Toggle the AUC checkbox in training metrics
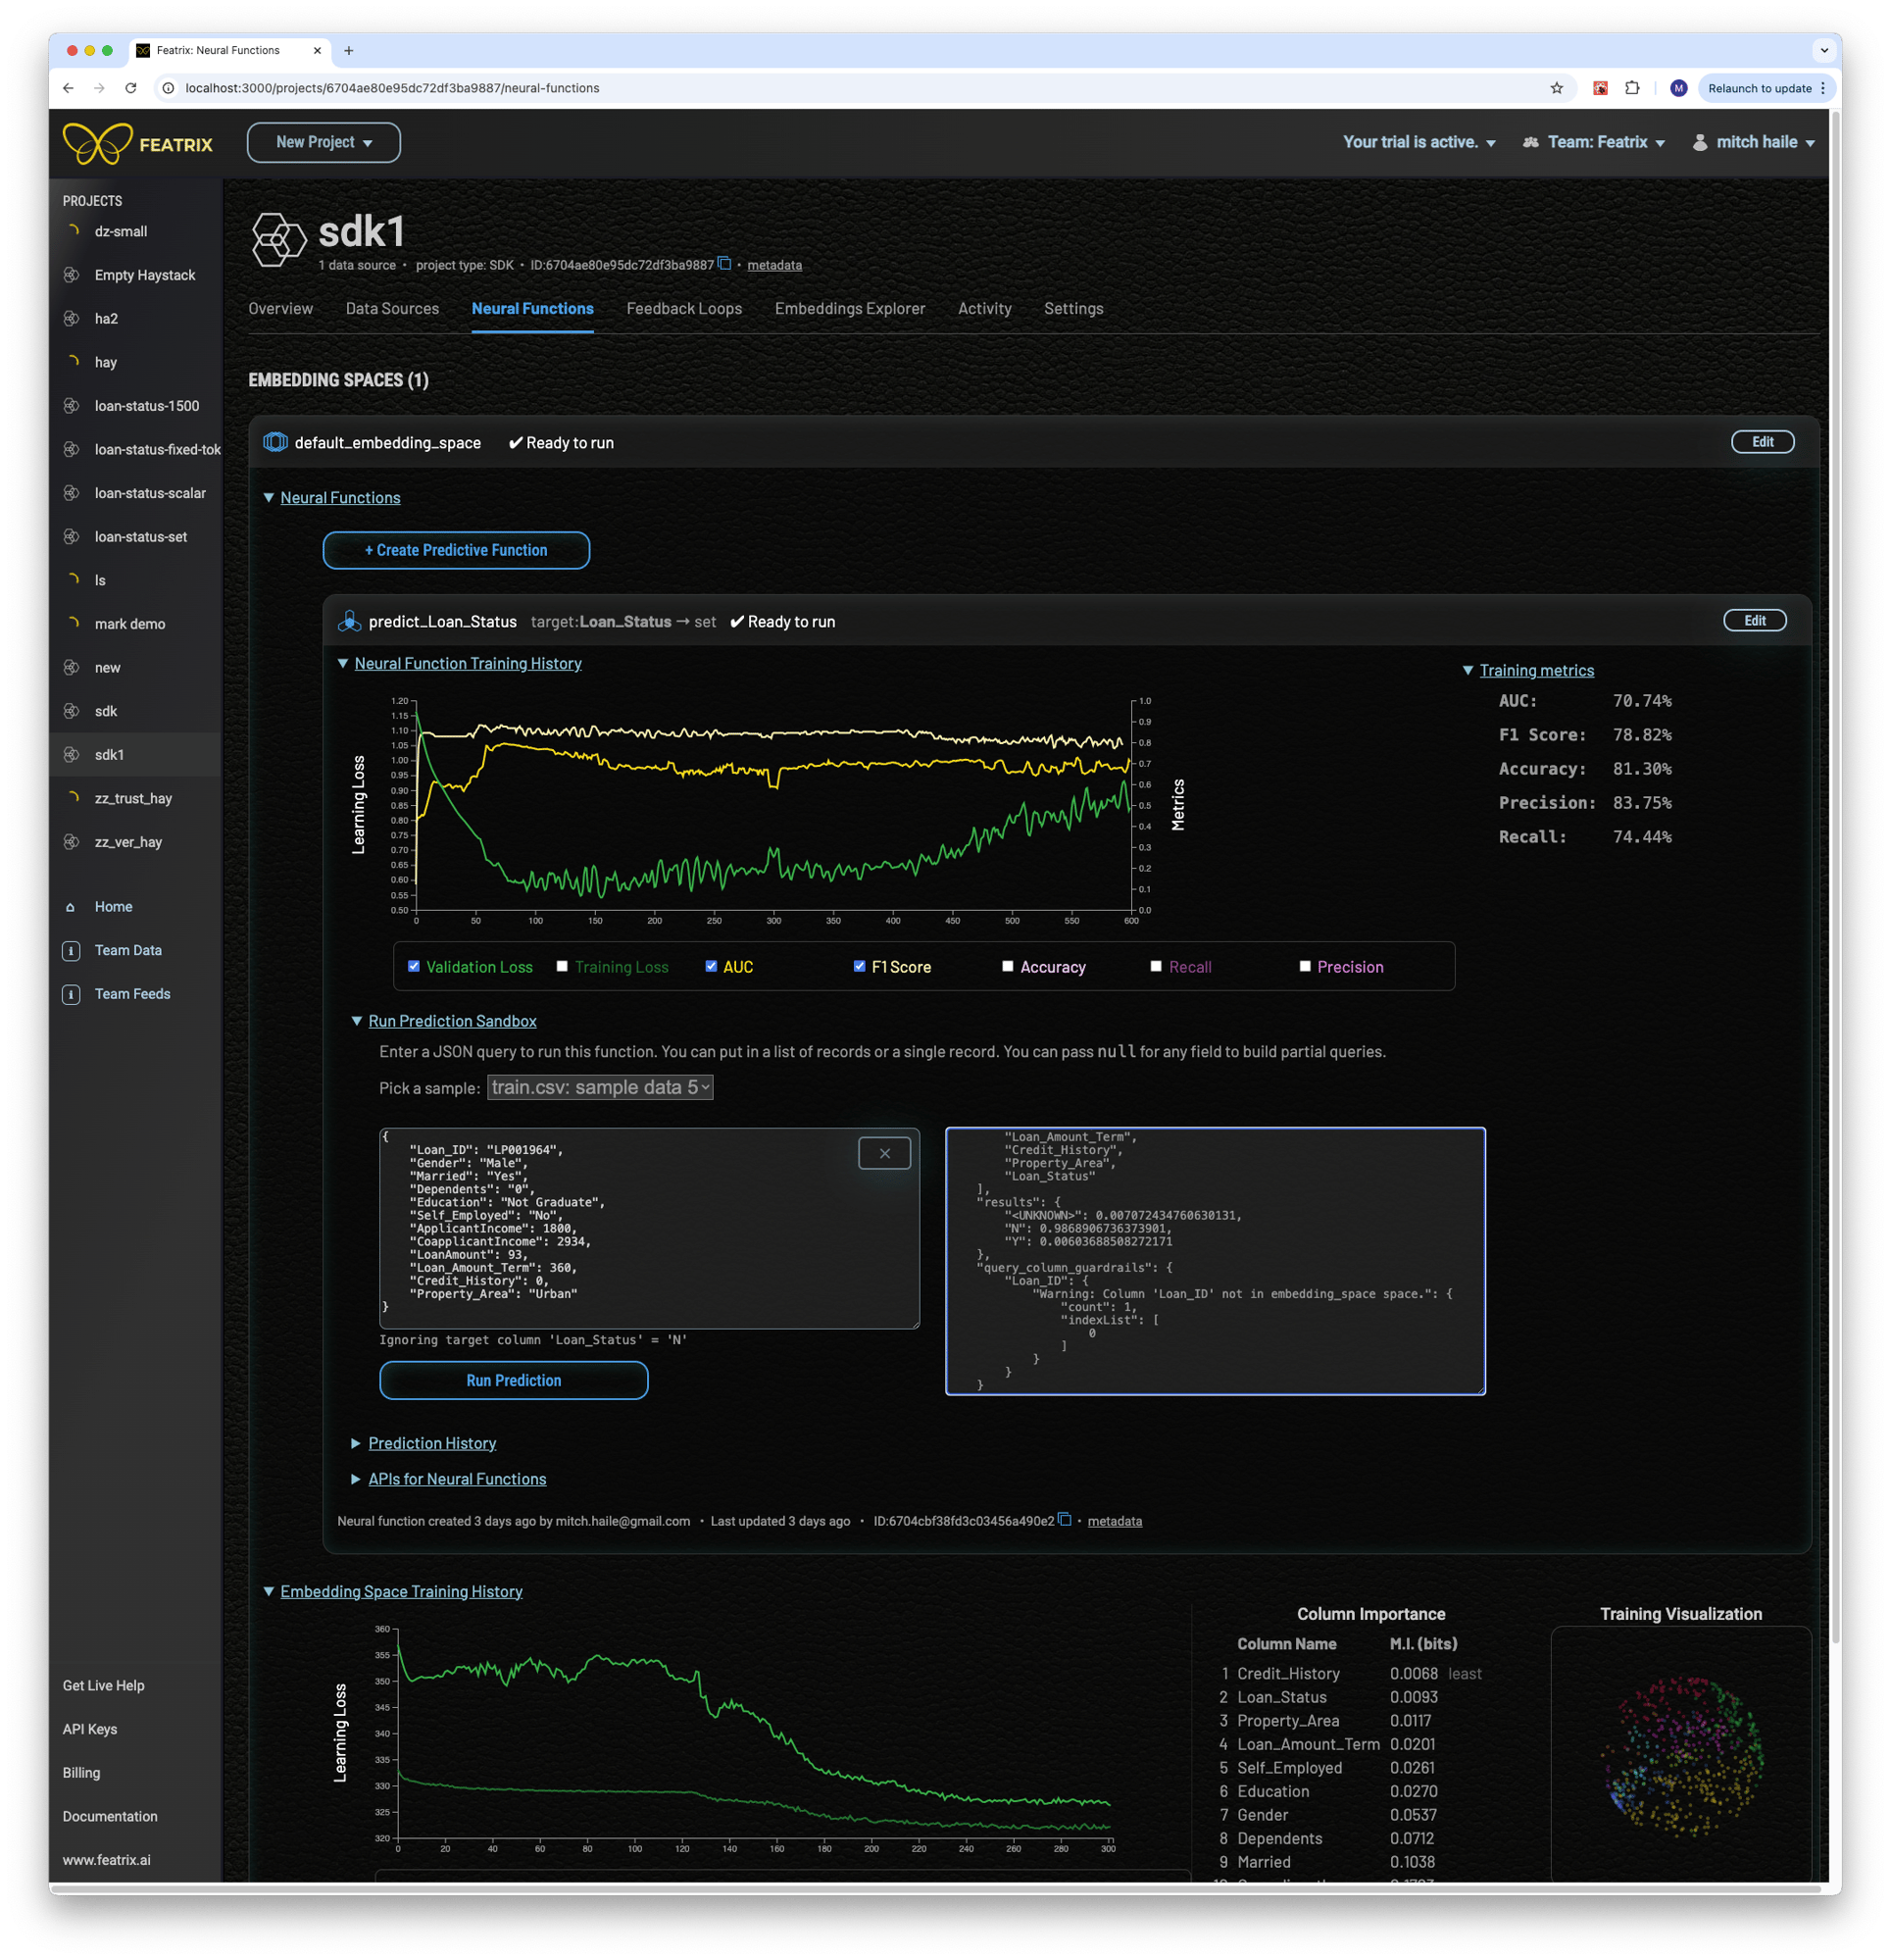This screenshot has height=1960, width=1891. click(x=714, y=966)
